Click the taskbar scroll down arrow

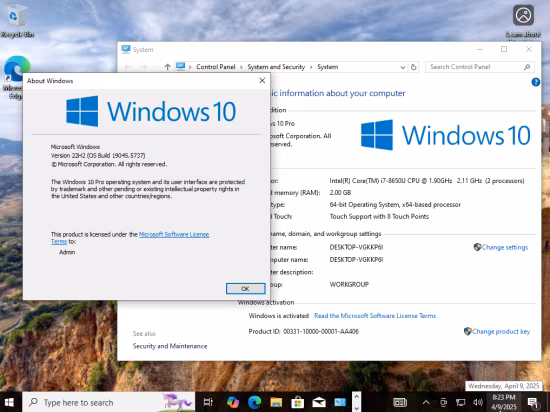(x=356, y=408)
